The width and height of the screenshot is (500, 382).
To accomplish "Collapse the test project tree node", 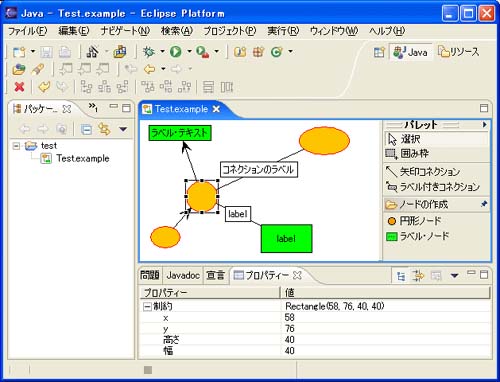I will 16,146.
